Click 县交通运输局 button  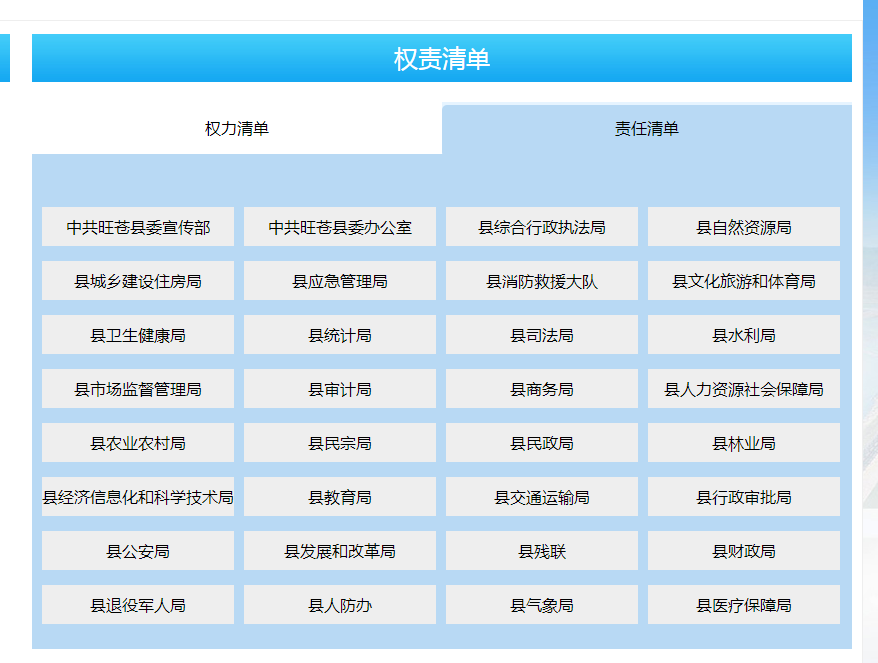(542, 497)
